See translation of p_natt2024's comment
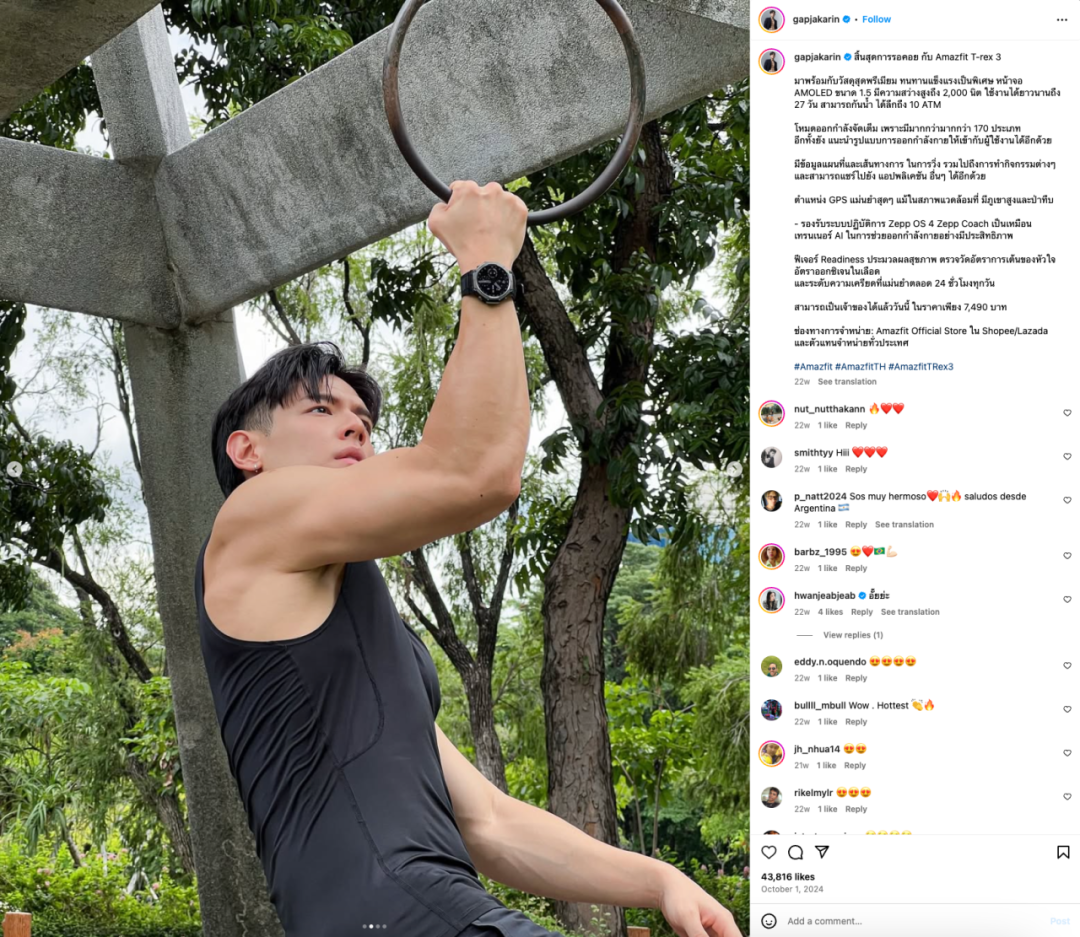 click(x=904, y=525)
